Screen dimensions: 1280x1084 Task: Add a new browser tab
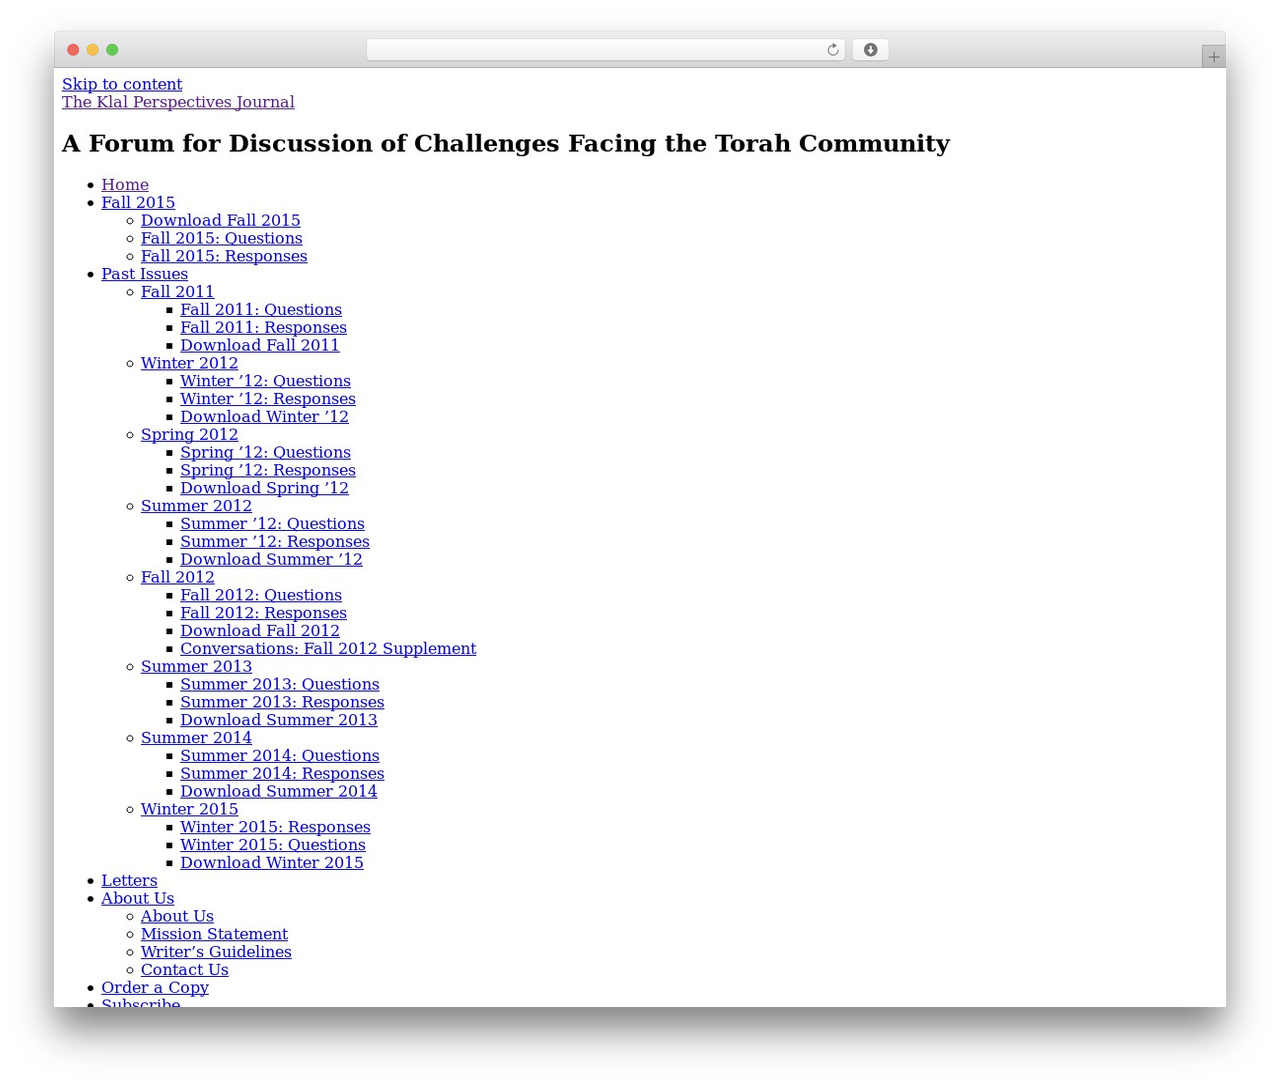[x=1213, y=57]
